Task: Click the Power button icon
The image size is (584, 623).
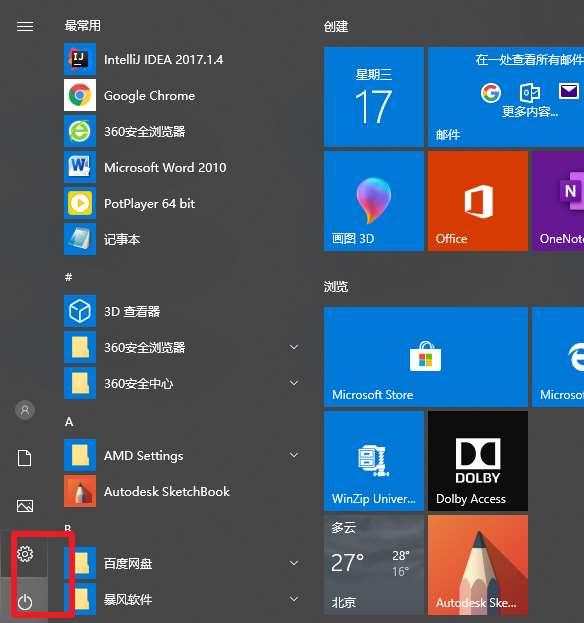Action: tap(25, 602)
